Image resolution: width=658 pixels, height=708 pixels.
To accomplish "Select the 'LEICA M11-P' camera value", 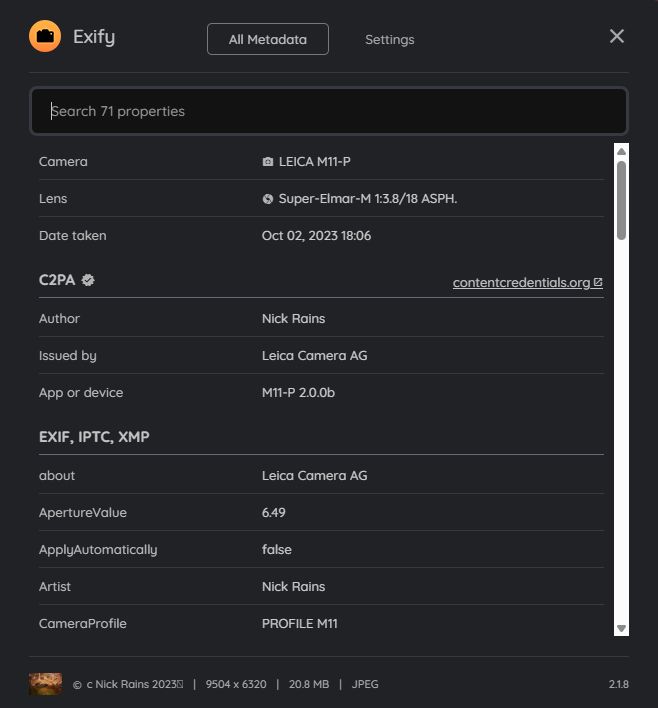I will click(x=314, y=162).
